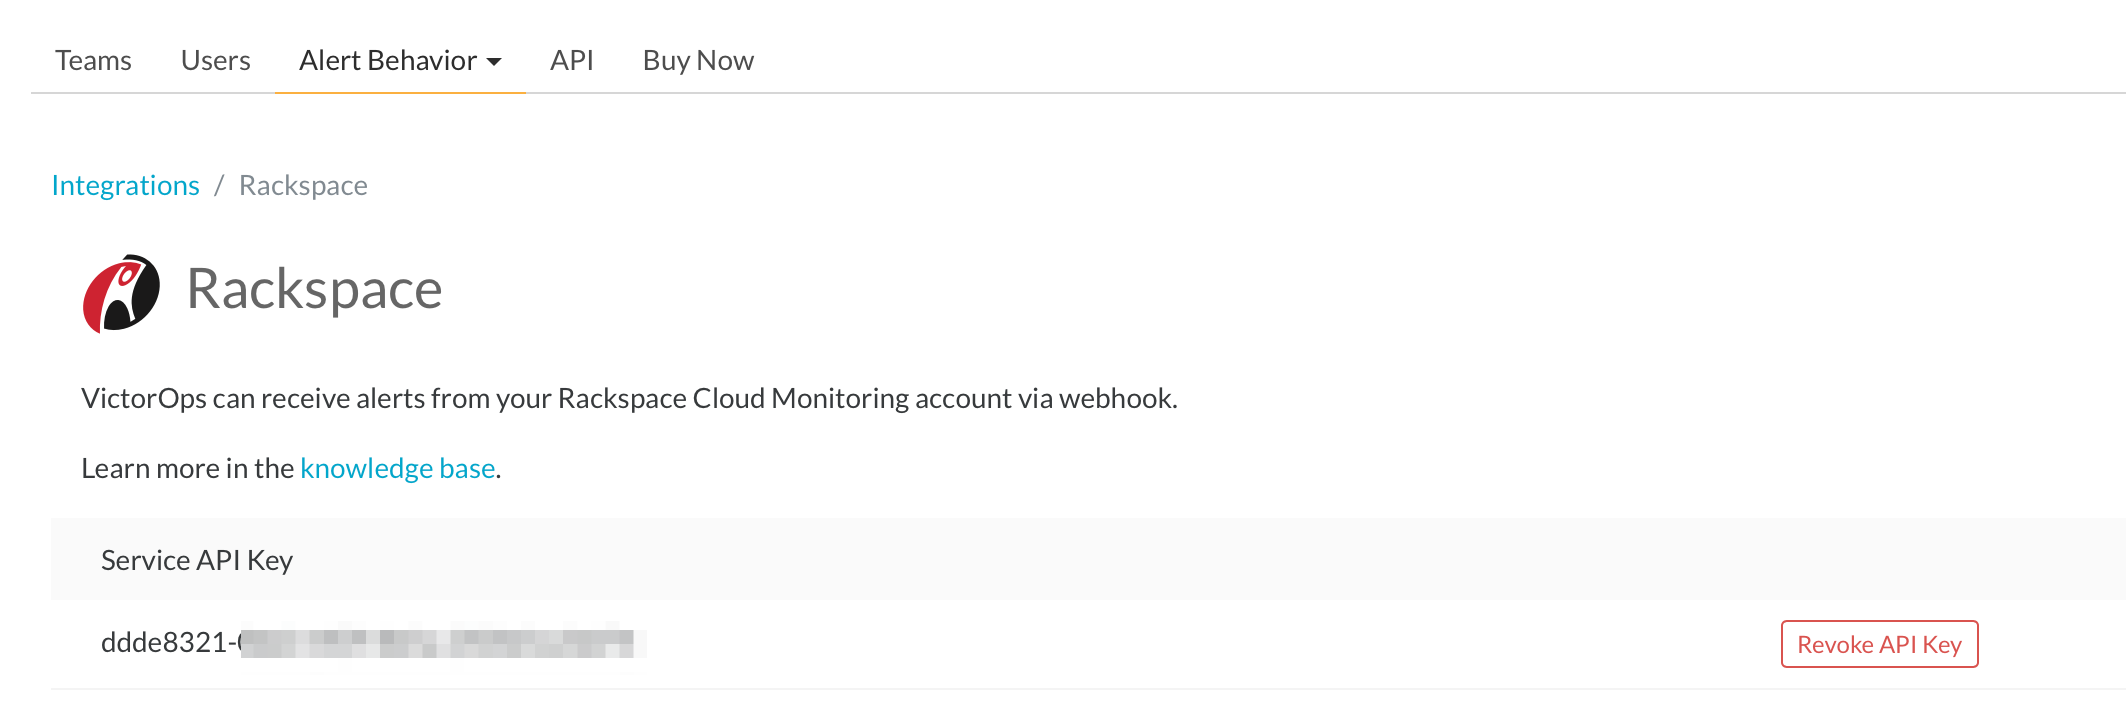Switch to the Users tab
This screenshot has height=728, width=2126.
click(x=215, y=60)
